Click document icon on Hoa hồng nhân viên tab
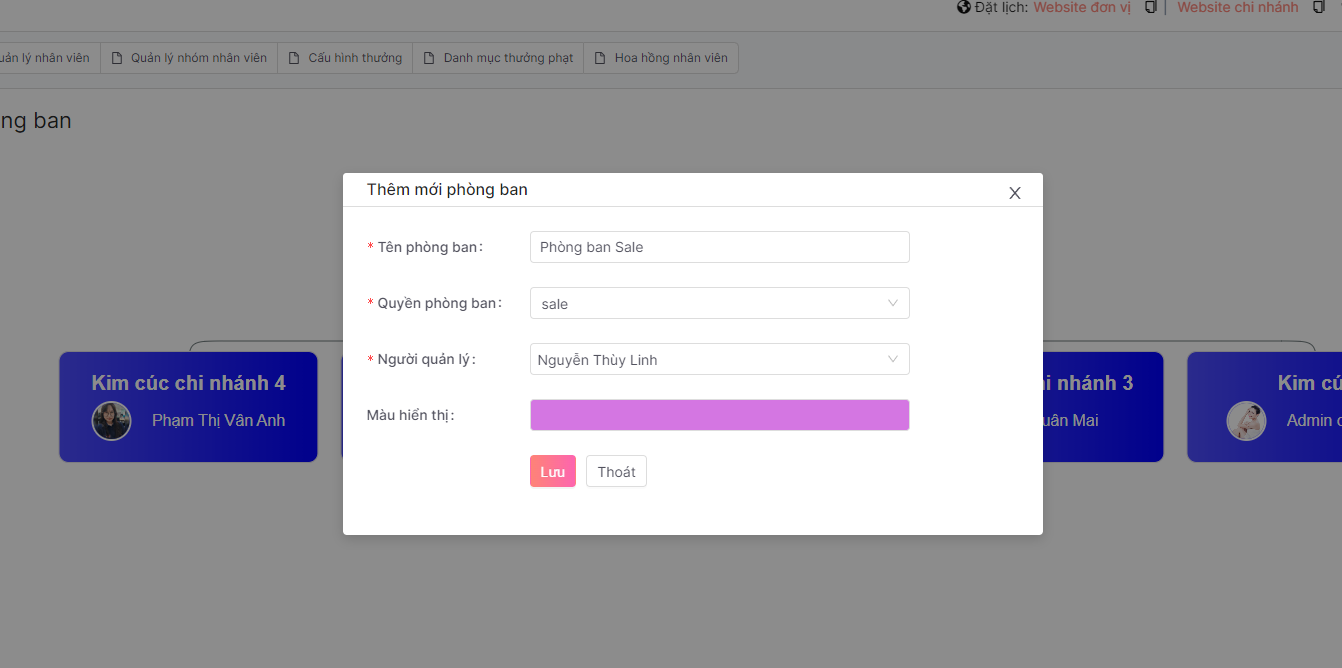The height and width of the screenshot is (668, 1342). coord(600,58)
